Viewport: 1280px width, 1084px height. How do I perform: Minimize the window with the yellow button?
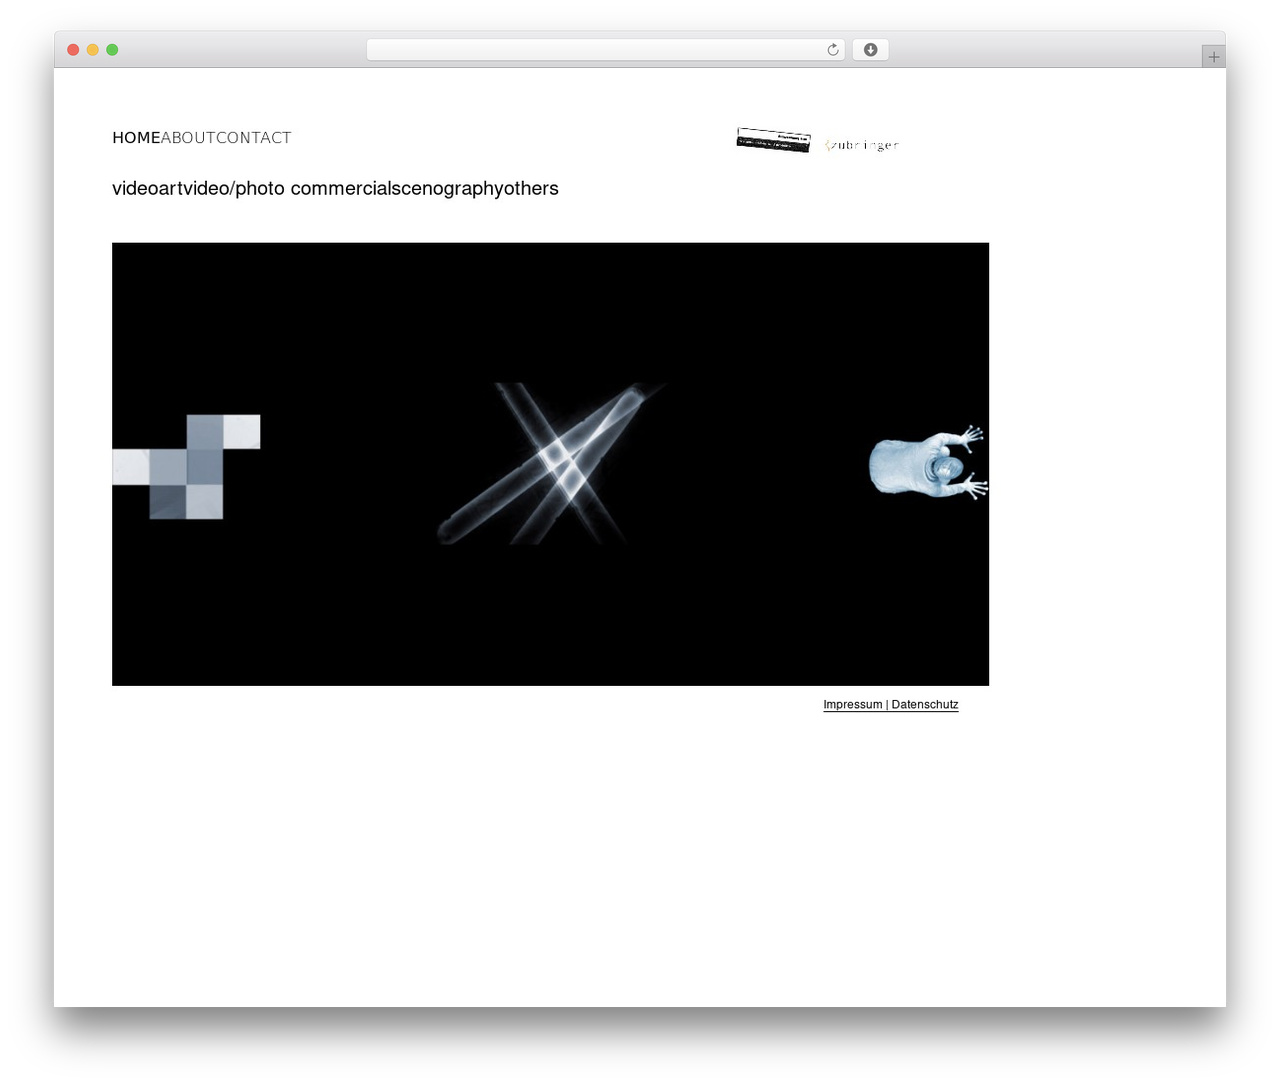(92, 50)
